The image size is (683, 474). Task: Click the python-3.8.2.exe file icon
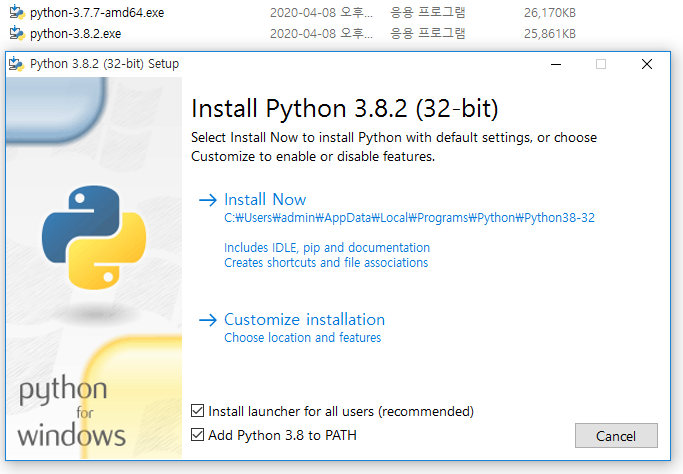pyautogui.click(x=17, y=33)
